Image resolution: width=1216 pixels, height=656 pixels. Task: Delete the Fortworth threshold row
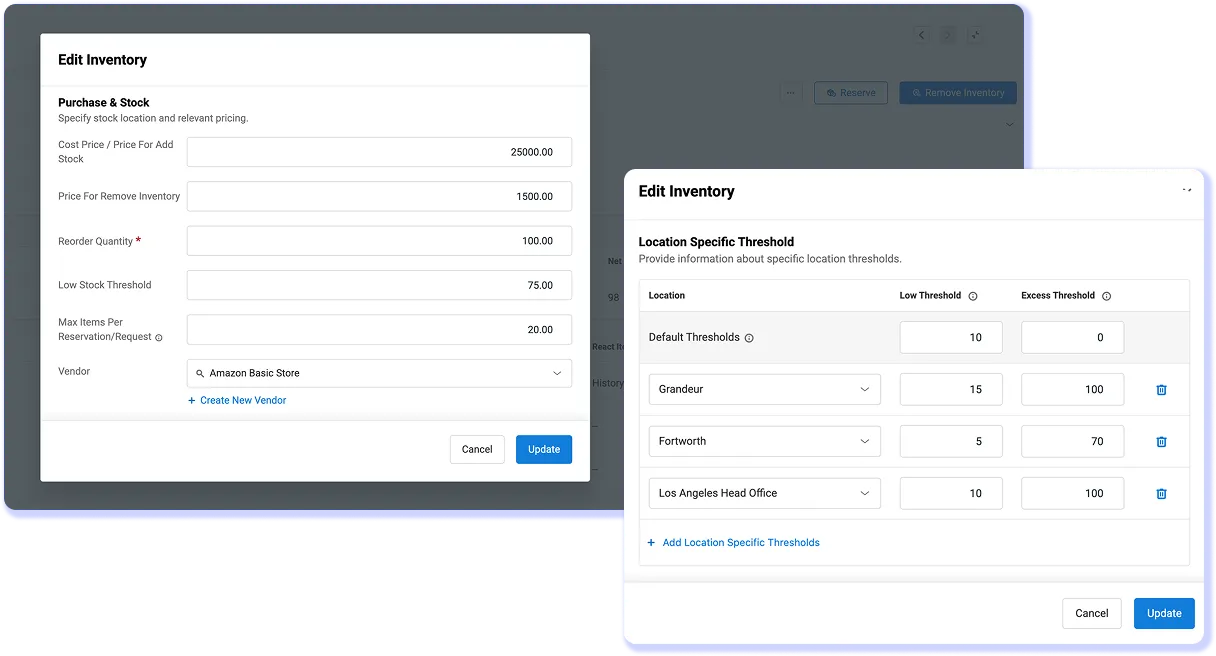point(1161,441)
